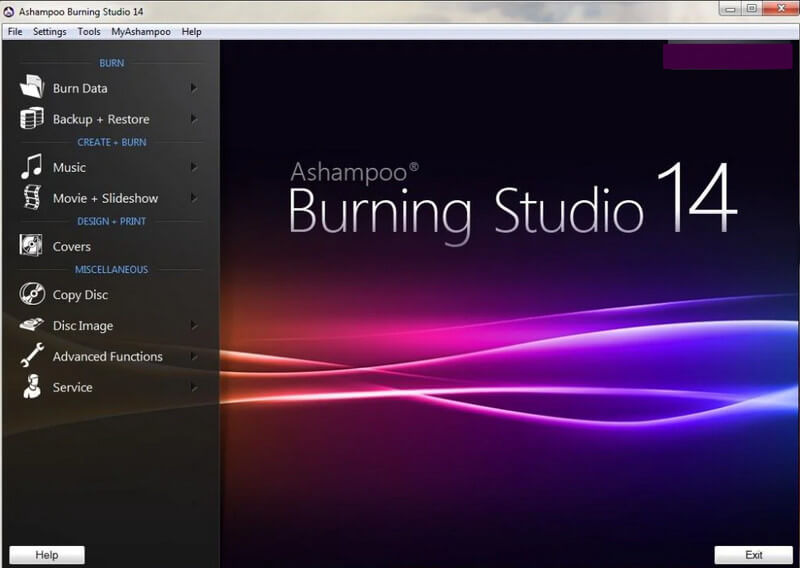Click the Covers disc case icon

pyautogui.click(x=31, y=245)
